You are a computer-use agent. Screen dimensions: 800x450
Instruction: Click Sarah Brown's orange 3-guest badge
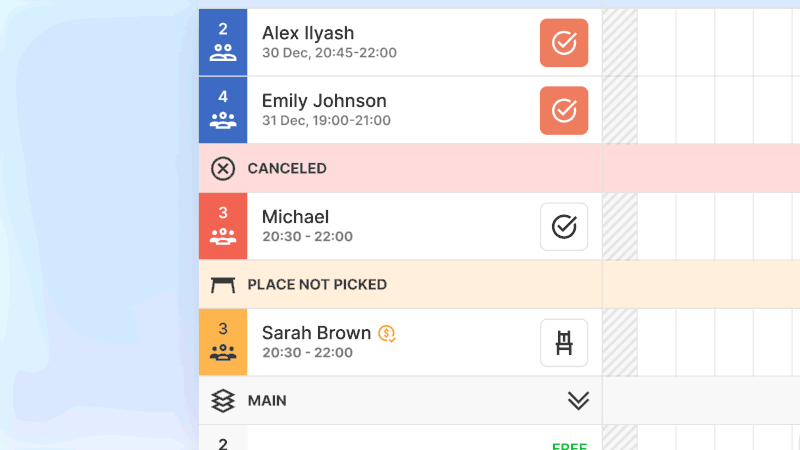pos(223,343)
